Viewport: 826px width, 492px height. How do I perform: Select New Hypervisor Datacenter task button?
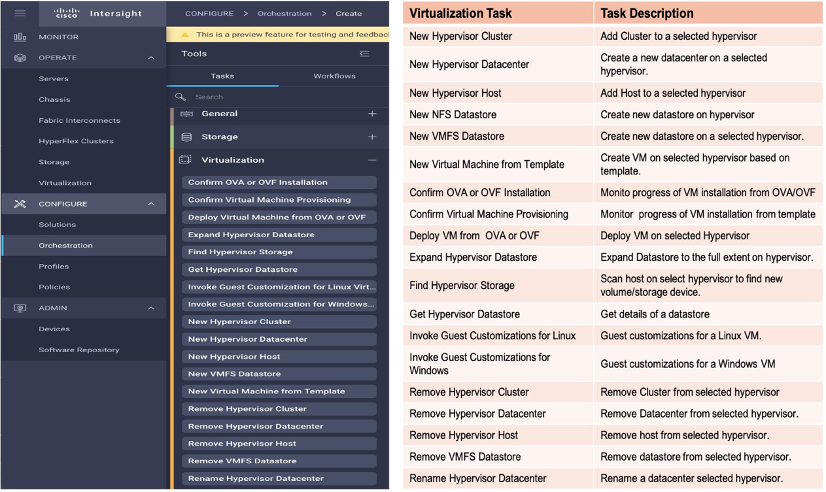[x=279, y=340]
